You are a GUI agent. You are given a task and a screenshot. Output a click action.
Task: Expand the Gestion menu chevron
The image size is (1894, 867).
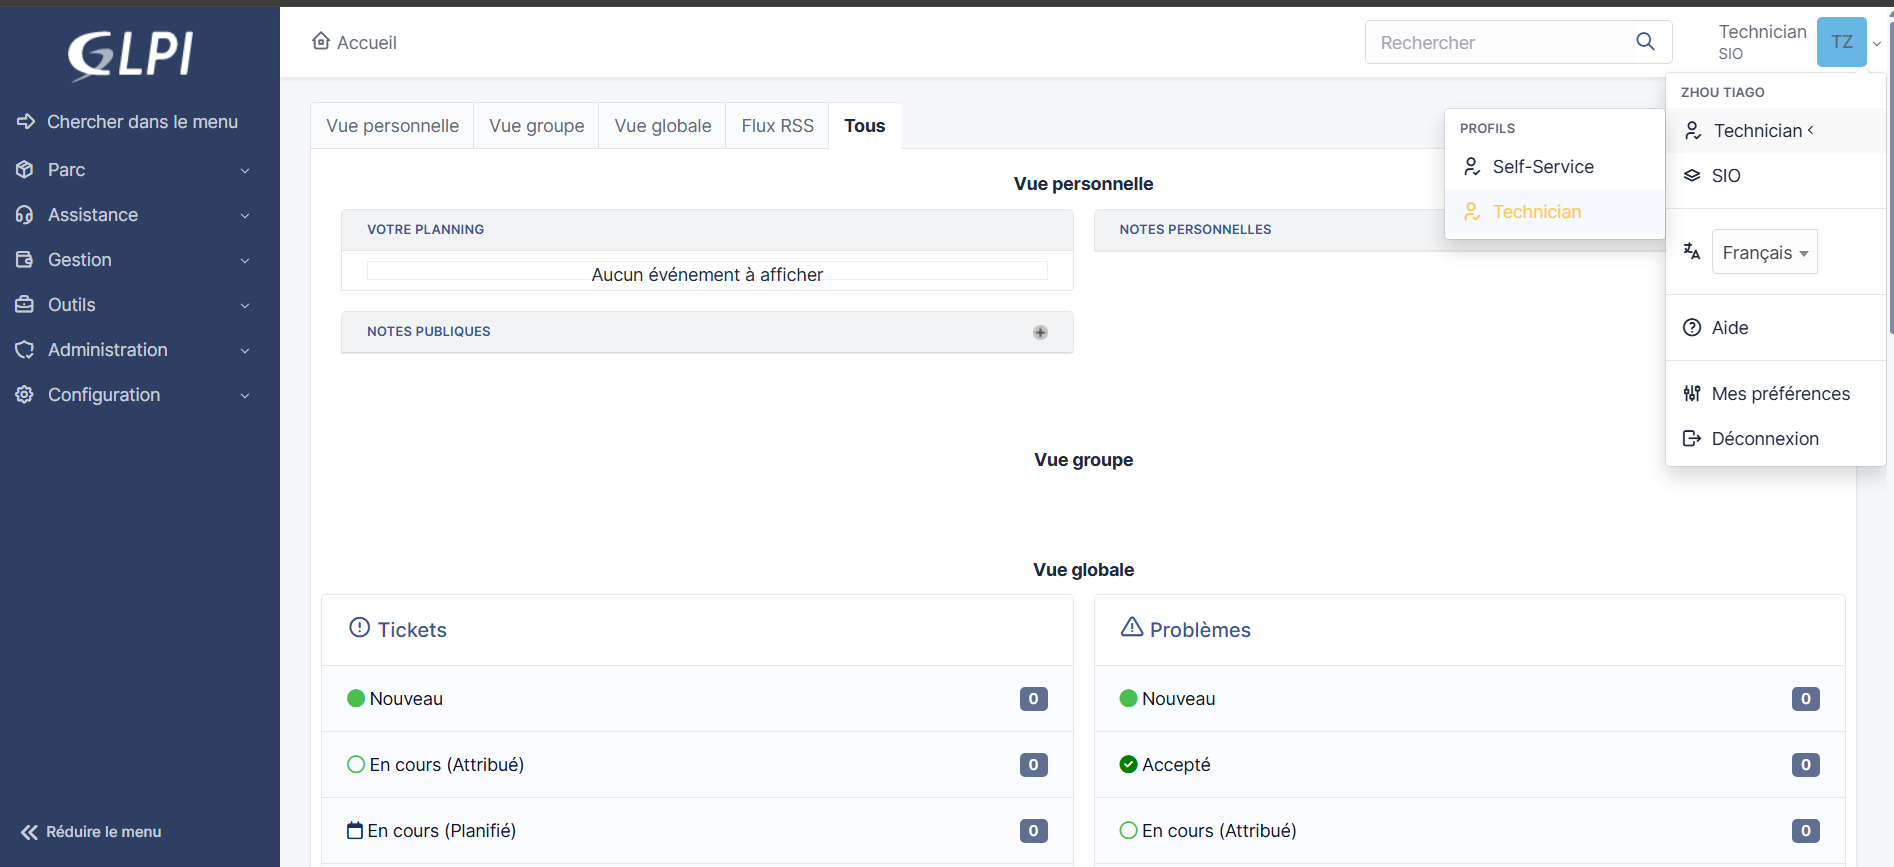pos(245,261)
